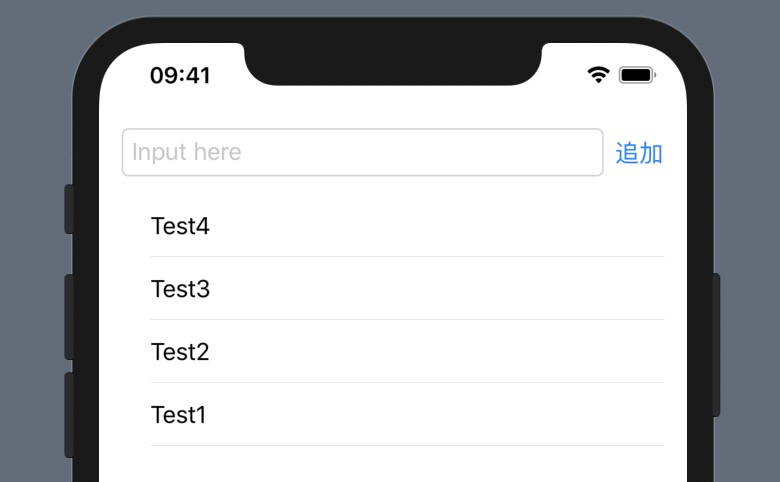Viewport: 780px width, 482px height.
Task: Click the volume up hardware button
Action: tap(69, 317)
